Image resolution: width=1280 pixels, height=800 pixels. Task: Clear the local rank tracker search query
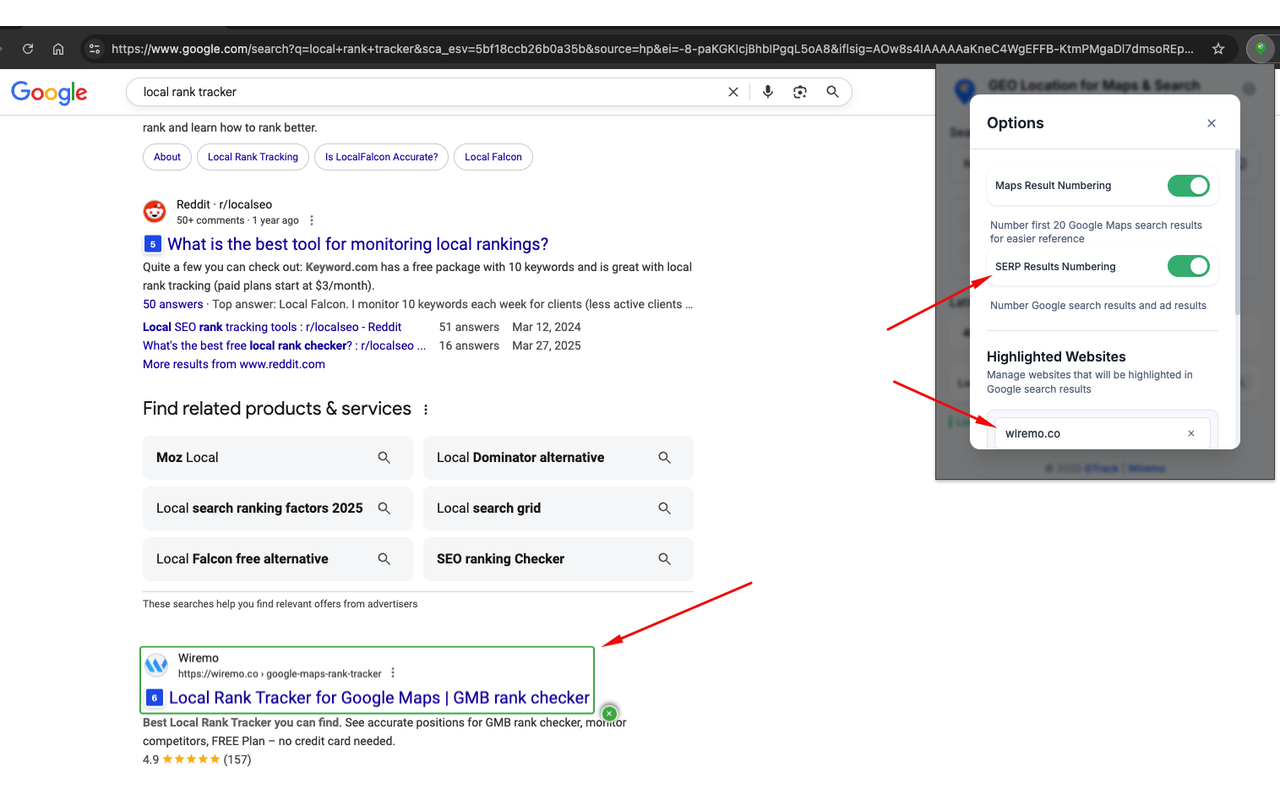(733, 91)
